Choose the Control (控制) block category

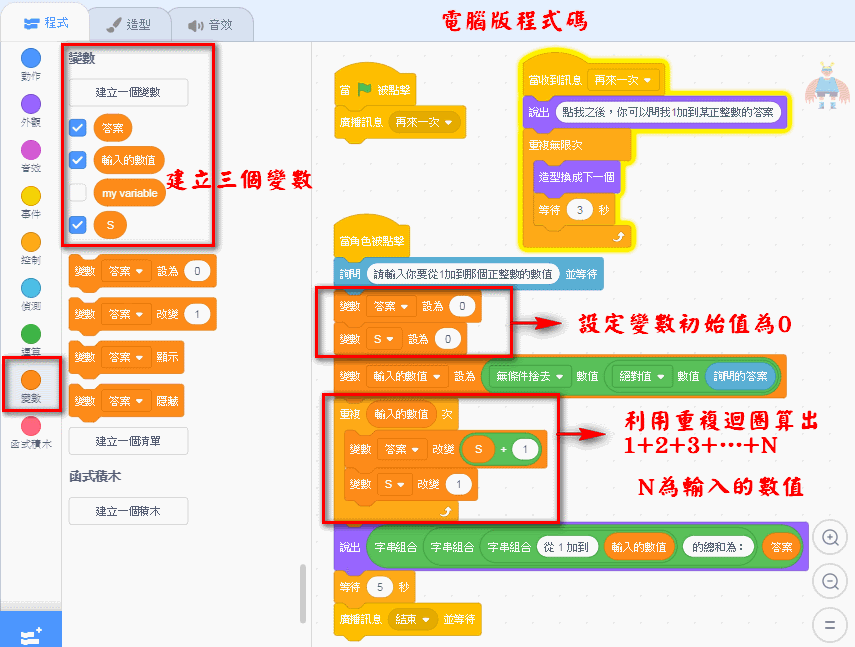pos(31,242)
